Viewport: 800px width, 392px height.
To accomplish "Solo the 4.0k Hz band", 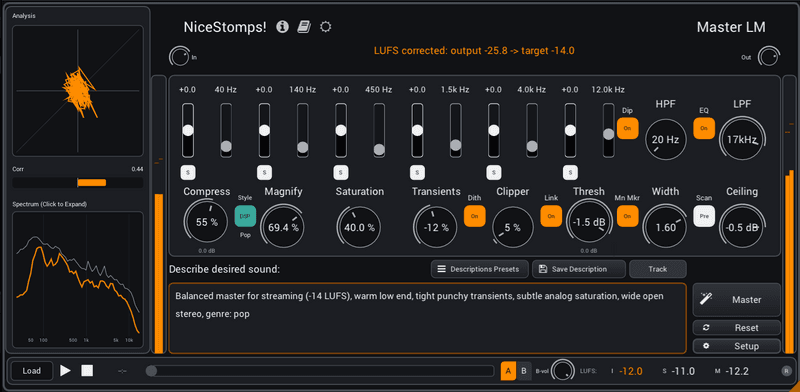I will pyautogui.click(x=494, y=173).
